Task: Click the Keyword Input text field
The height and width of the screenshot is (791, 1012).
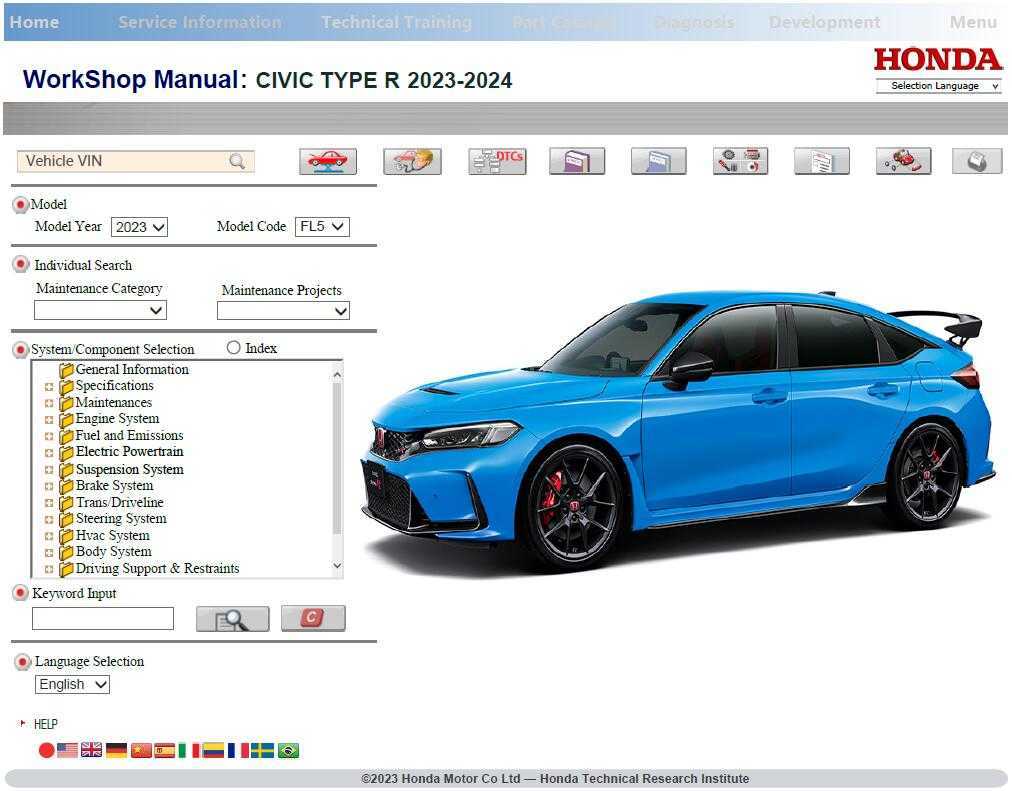Action: tap(103, 618)
